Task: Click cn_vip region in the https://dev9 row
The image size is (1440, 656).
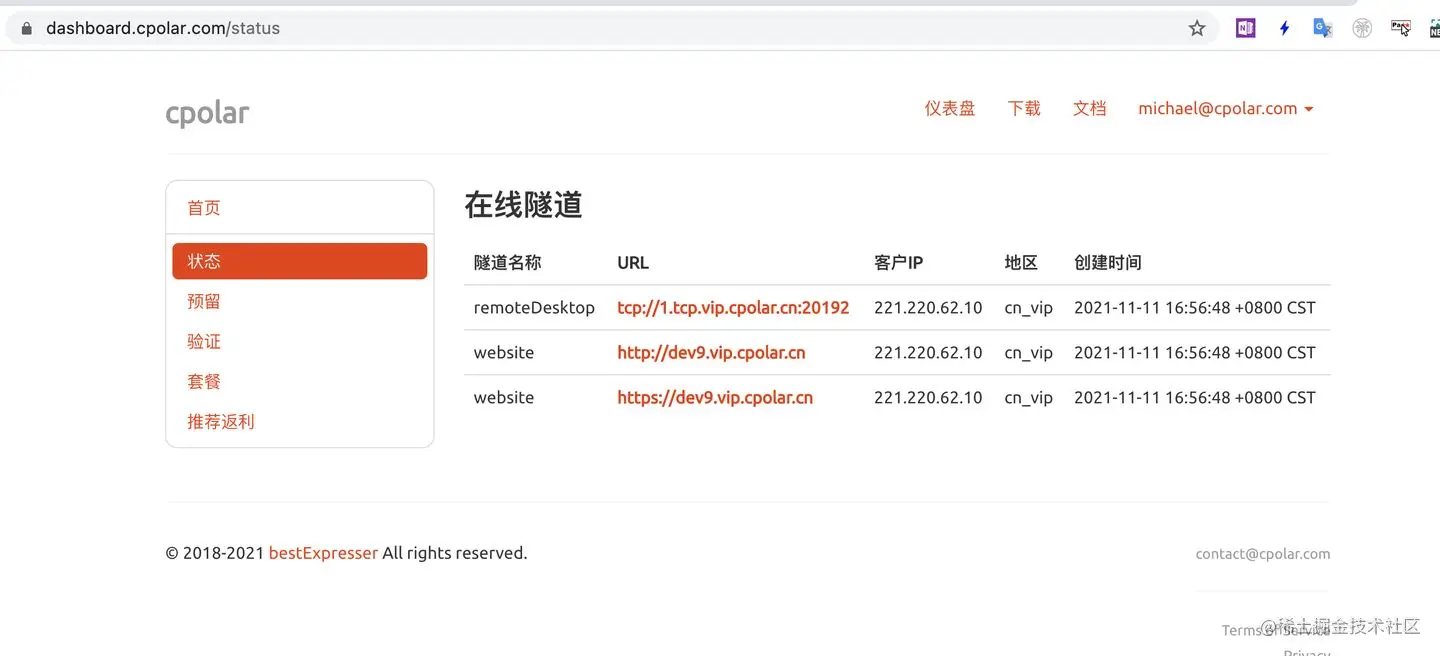Action: pyautogui.click(x=1029, y=397)
